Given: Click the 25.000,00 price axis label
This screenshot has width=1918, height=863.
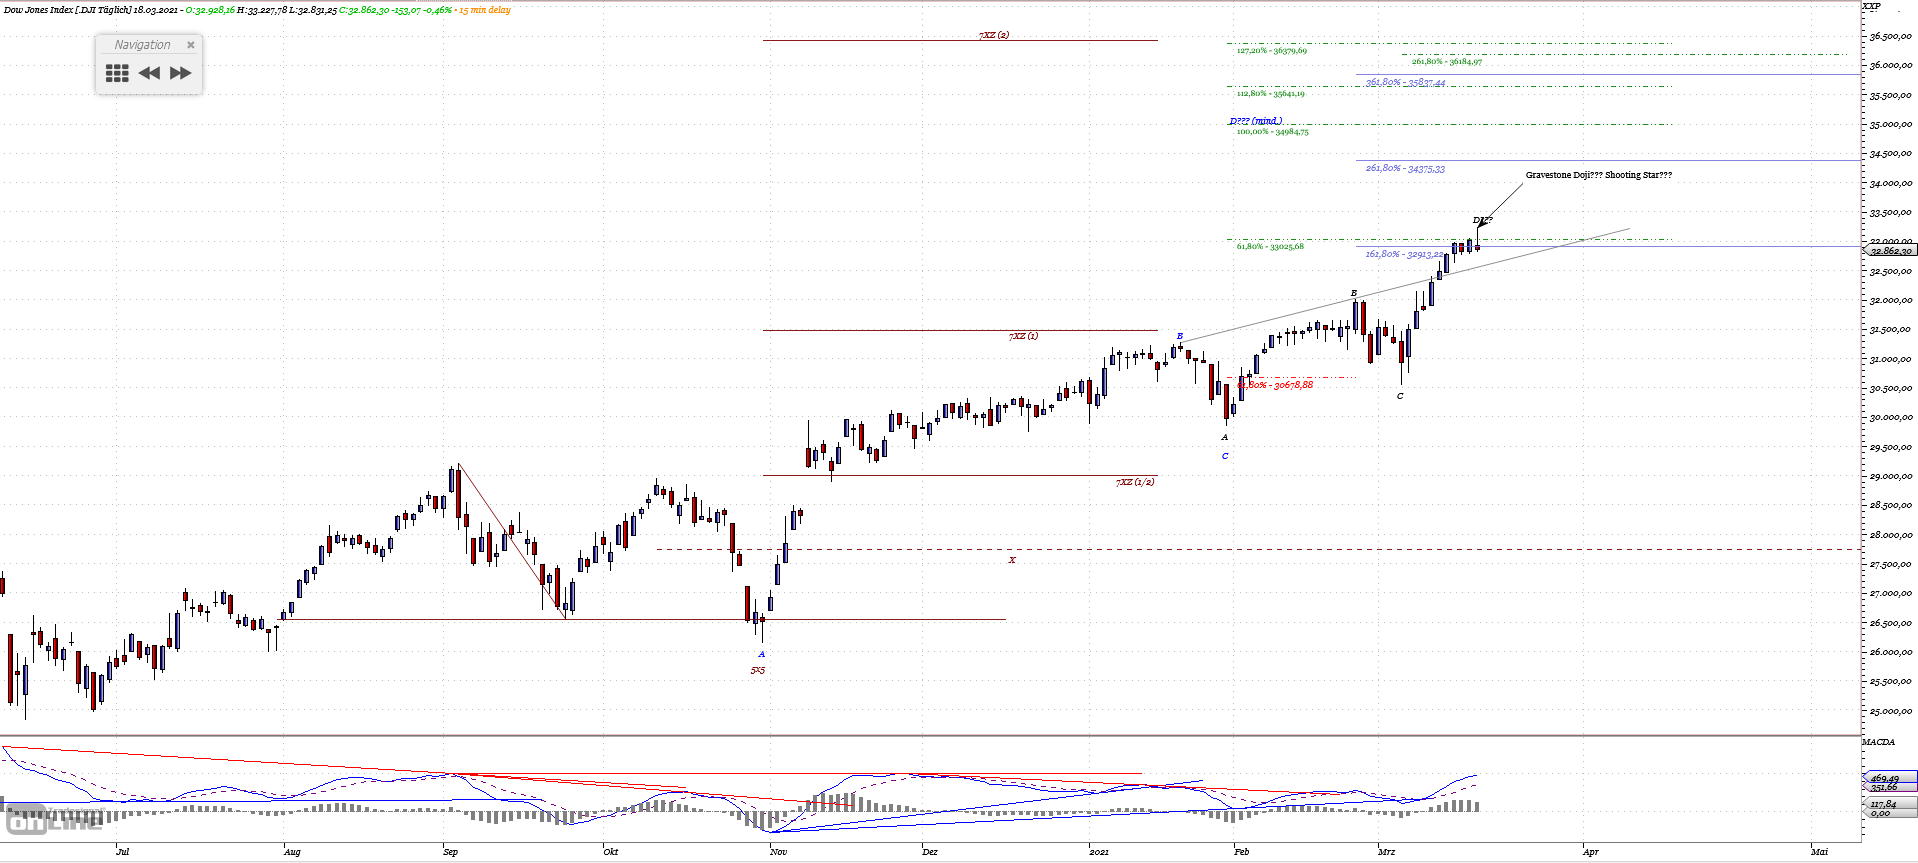Looking at the screenshot, I should coord(1891,710).
